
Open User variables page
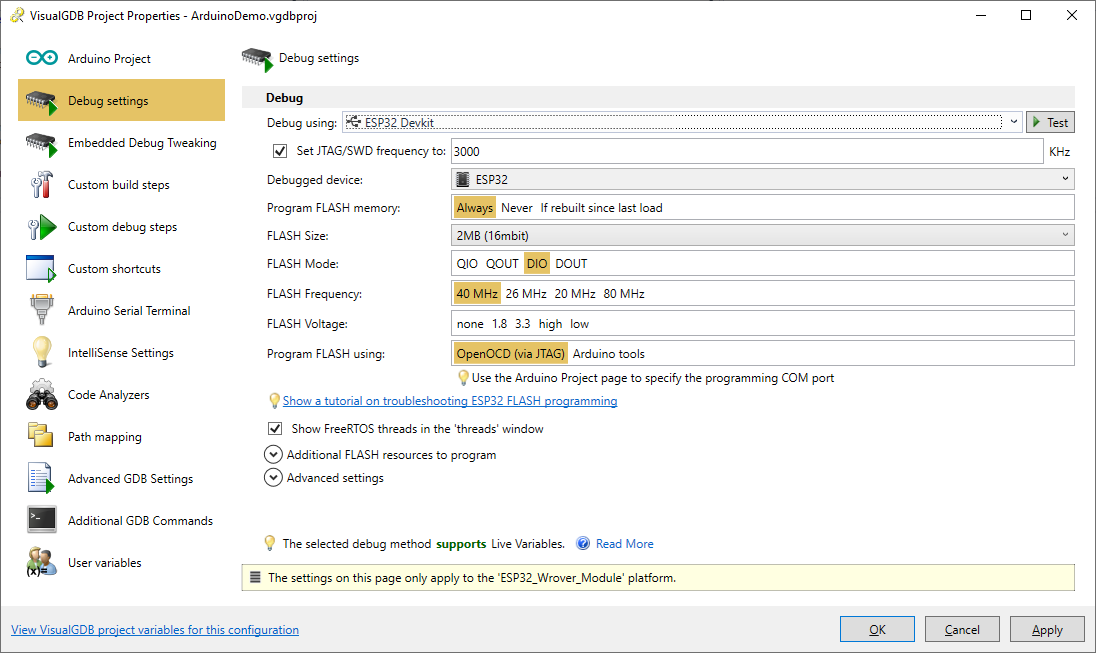tap(122, 562)
